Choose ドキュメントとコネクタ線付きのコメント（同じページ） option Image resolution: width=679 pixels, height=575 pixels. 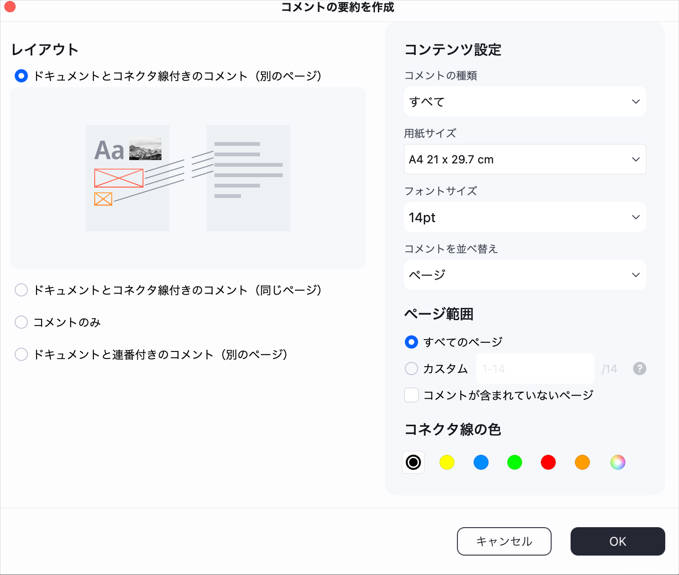21,290
